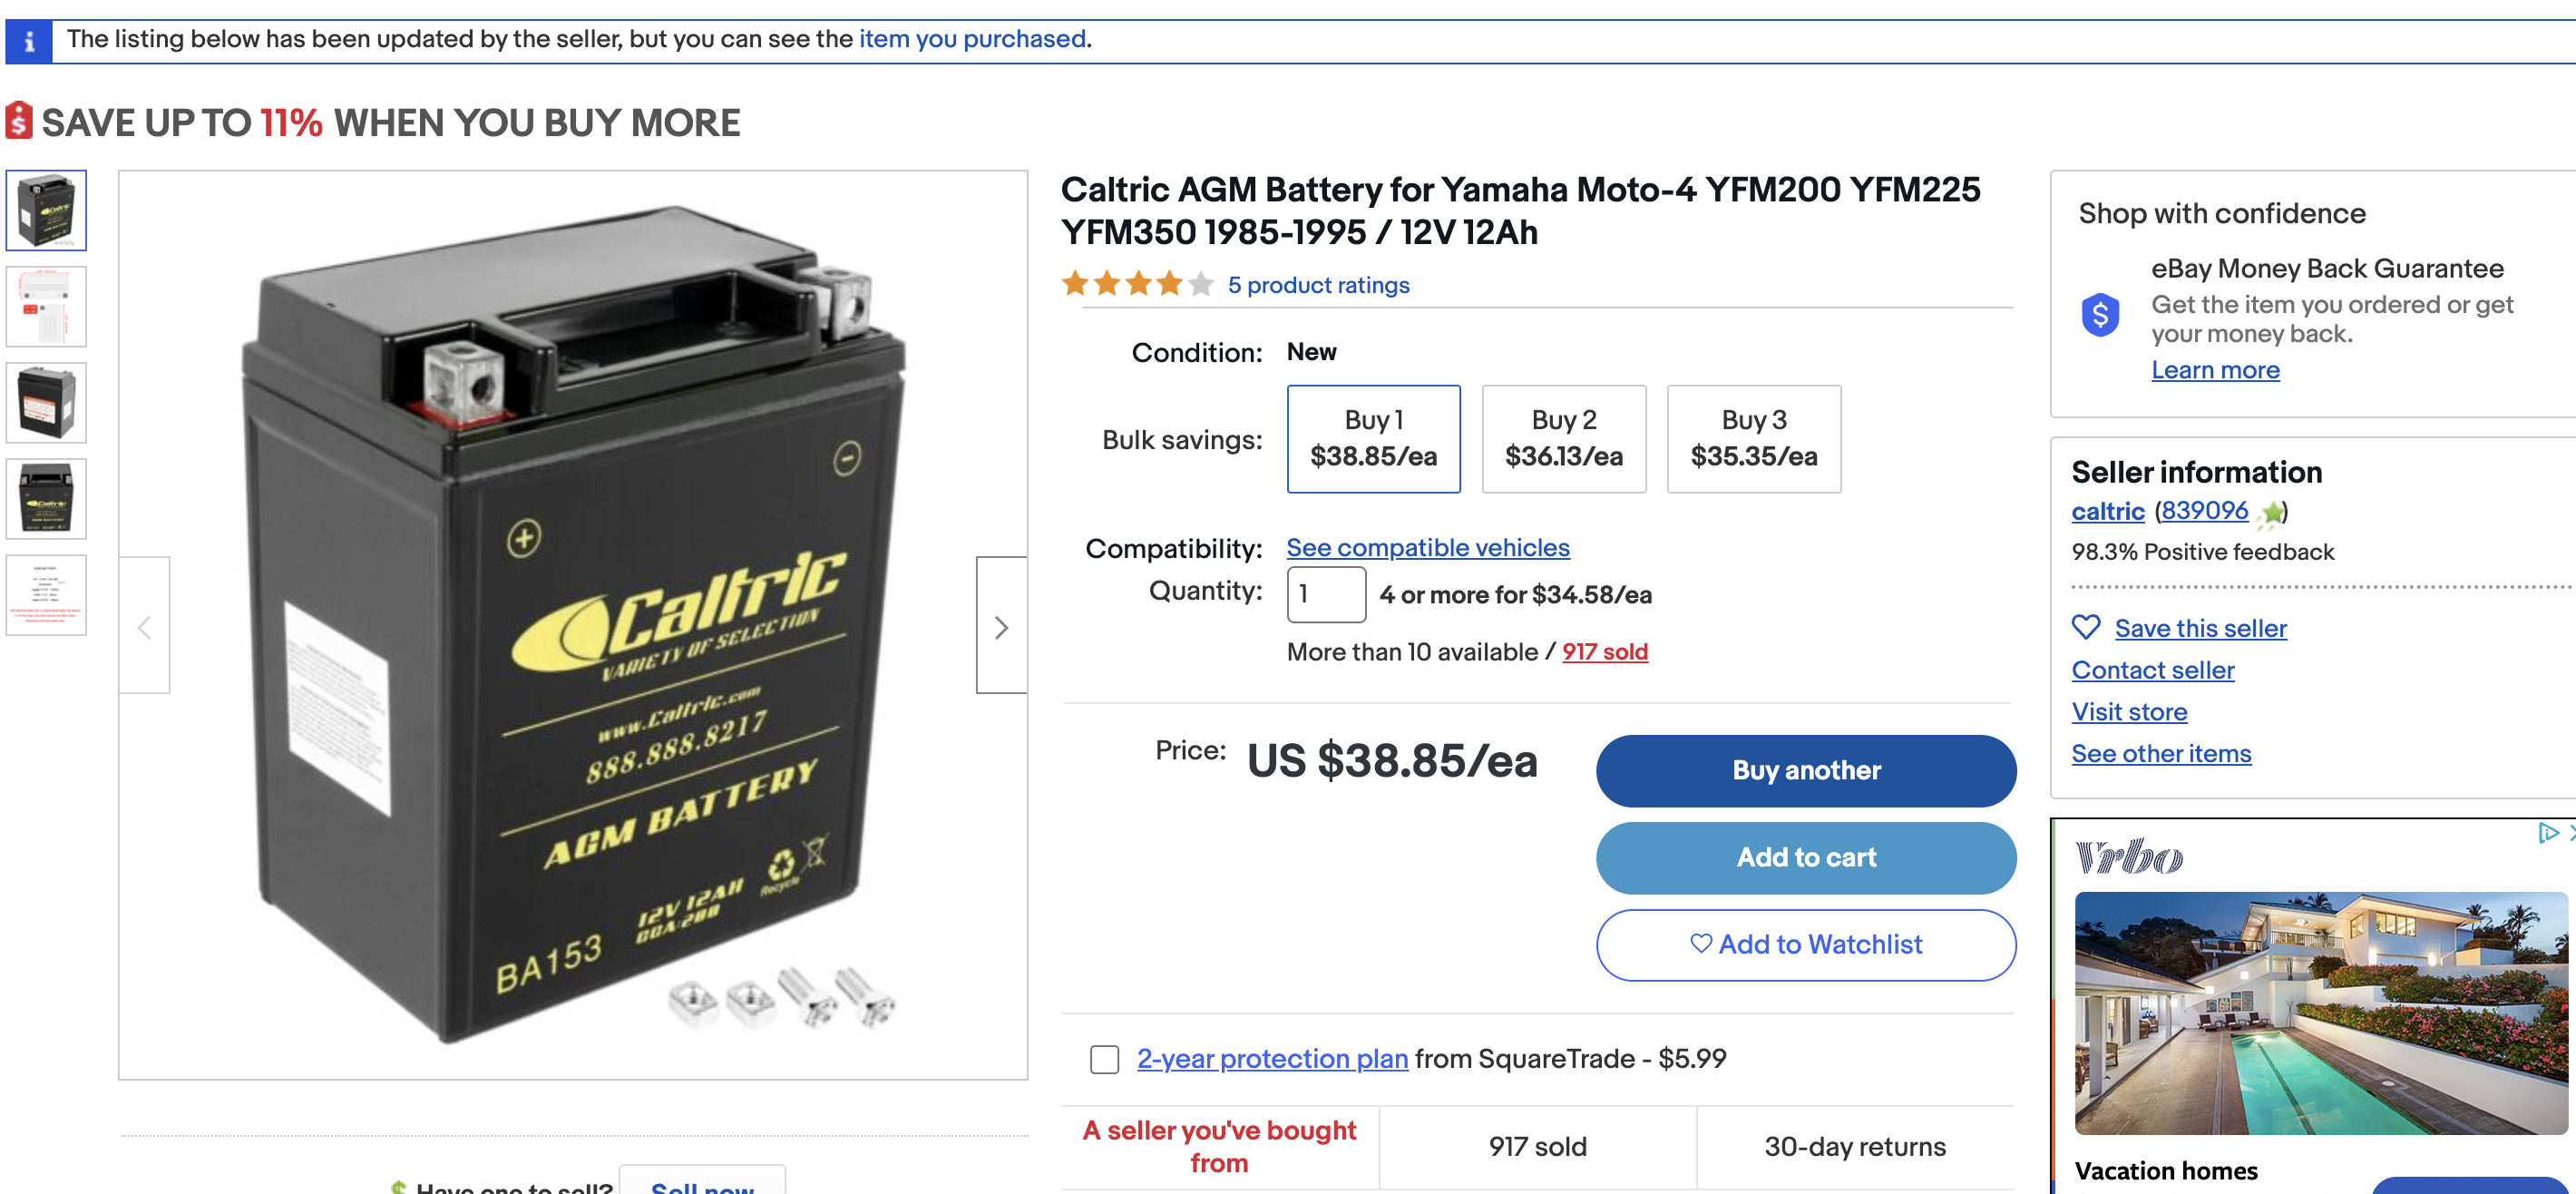Open the See compatible vehicles link

1427,548
